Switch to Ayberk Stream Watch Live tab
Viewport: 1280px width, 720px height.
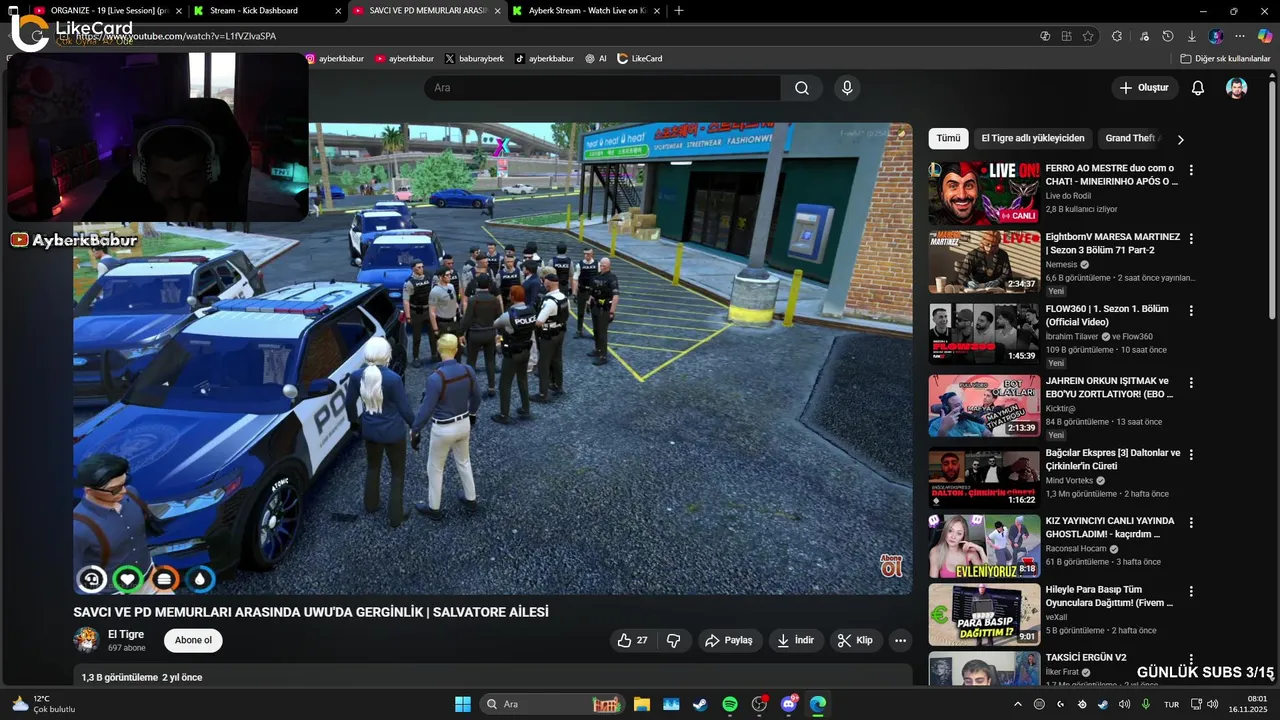(x=585, y=11)
